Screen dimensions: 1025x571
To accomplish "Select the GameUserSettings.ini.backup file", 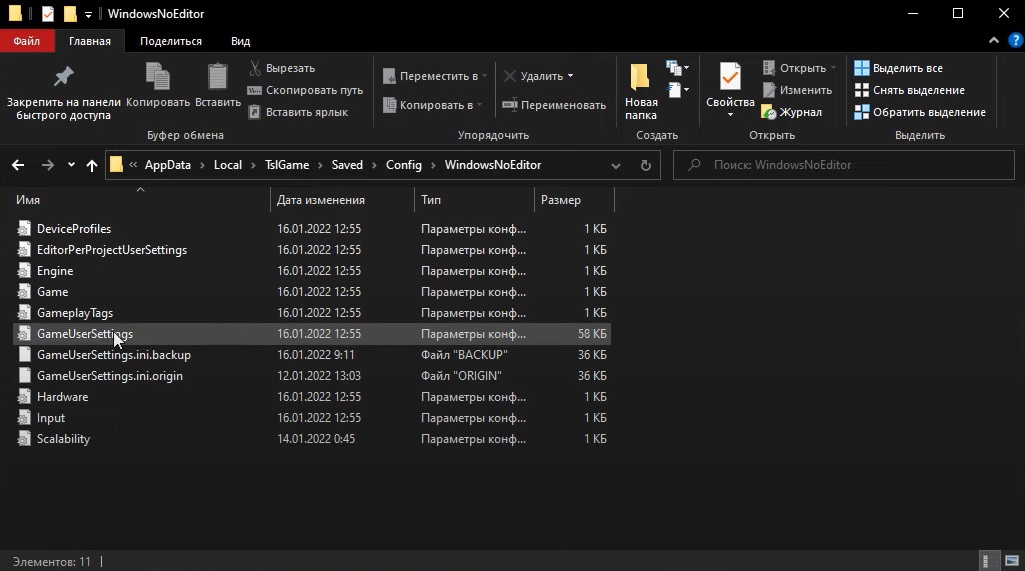I will tap(113, 355).
